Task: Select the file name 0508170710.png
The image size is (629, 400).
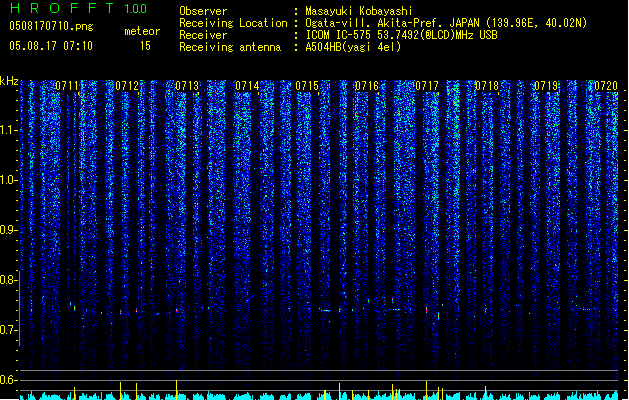Action: coord(51,26)
